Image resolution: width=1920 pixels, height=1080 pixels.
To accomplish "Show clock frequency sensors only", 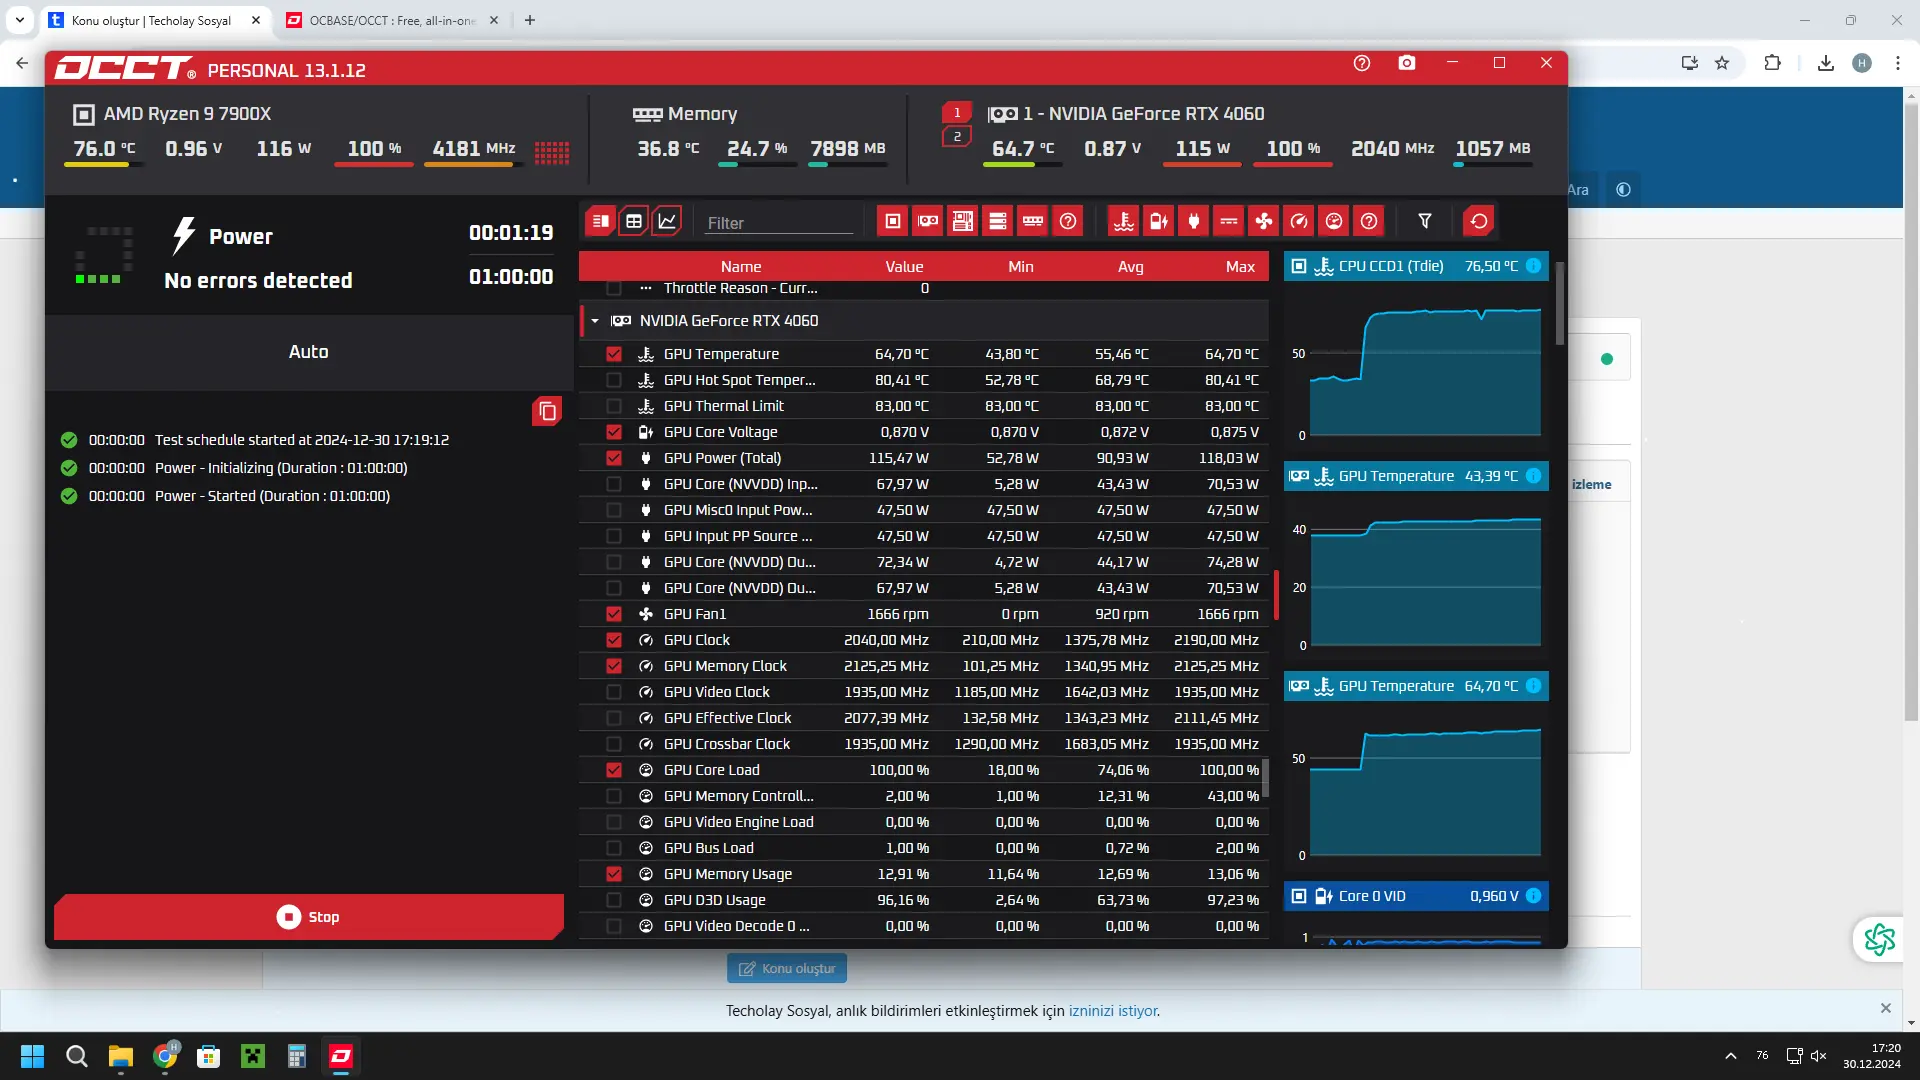I will pos(1299,221).
